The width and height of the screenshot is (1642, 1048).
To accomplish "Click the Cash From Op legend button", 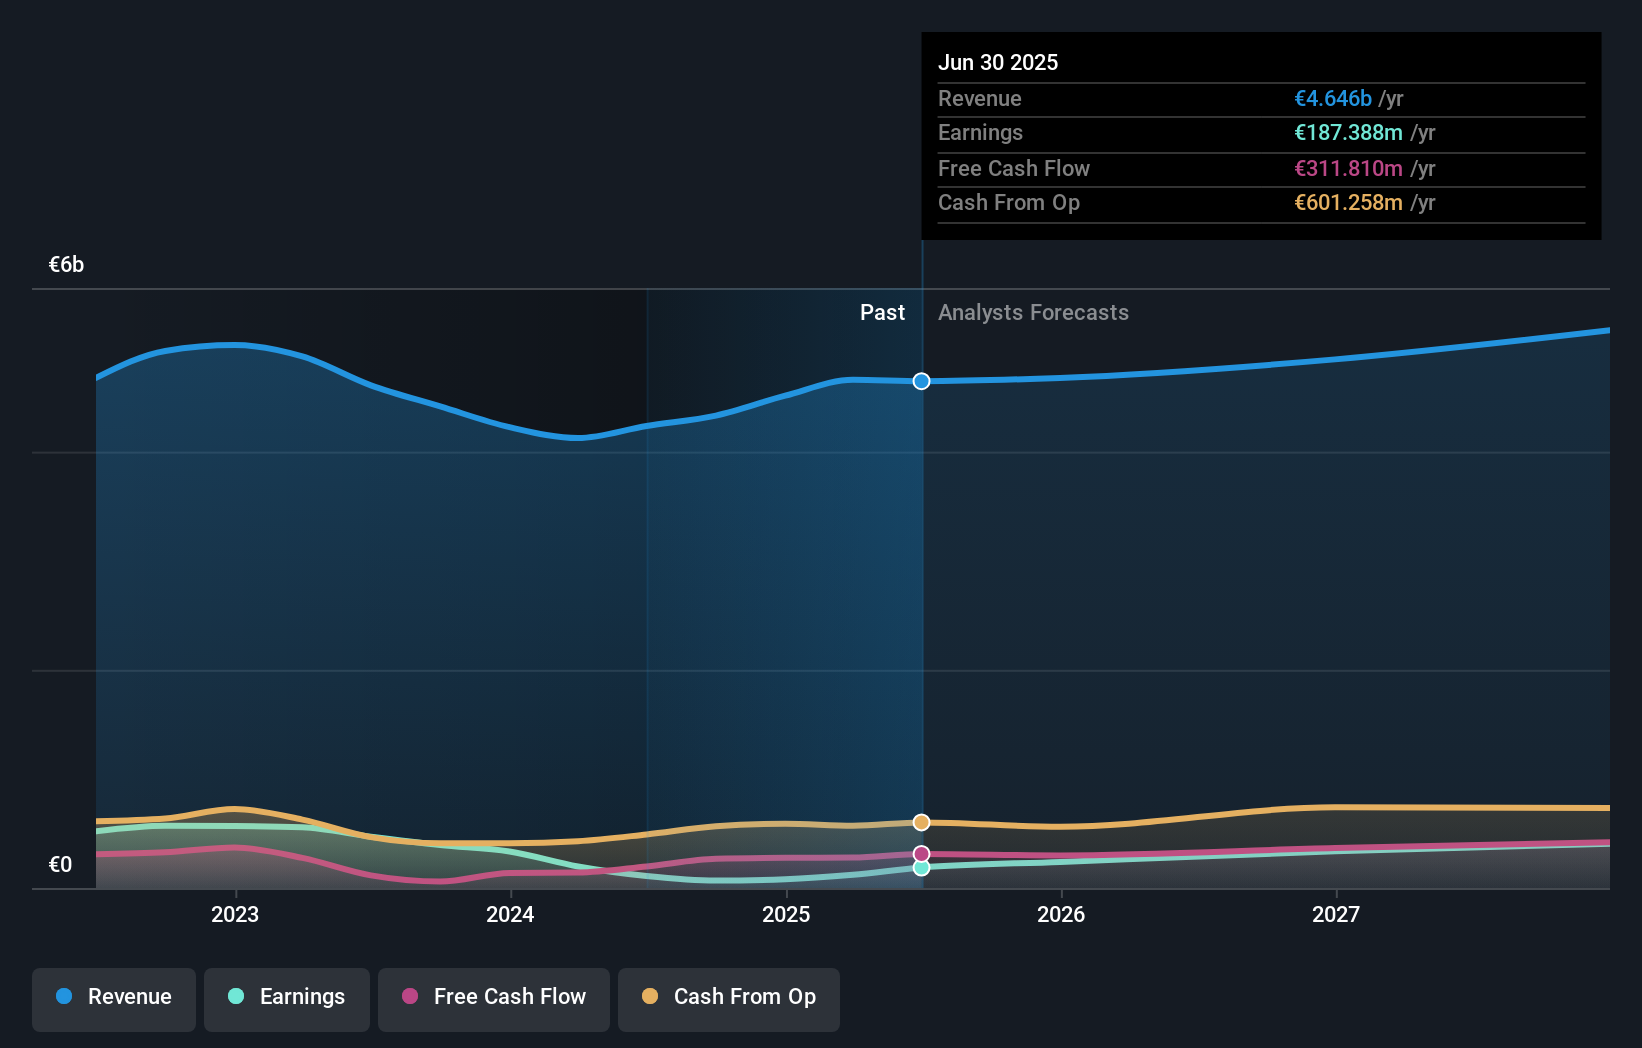I will [x=728, y=999].
